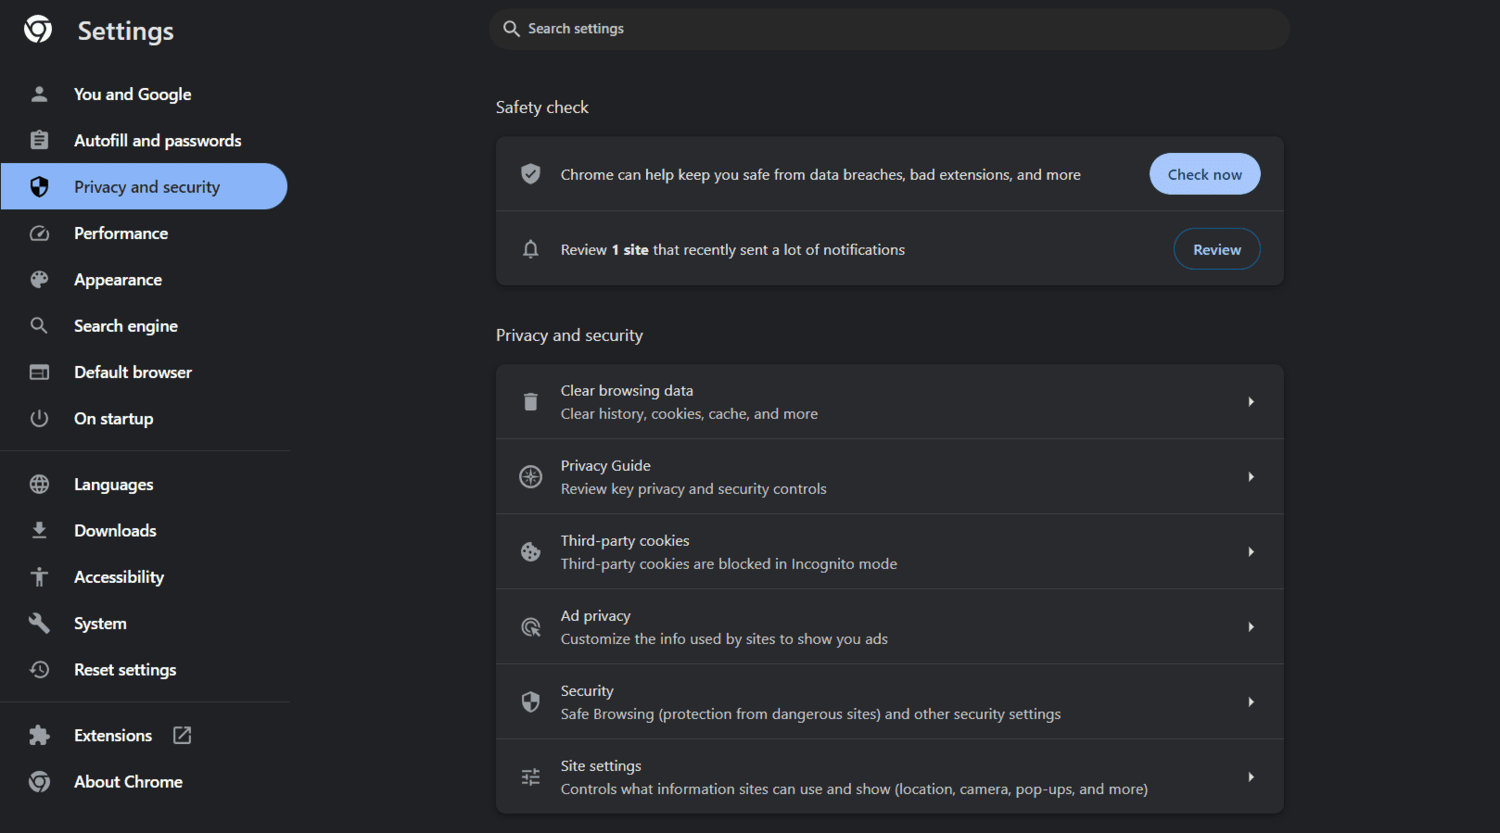Viewport: 1500px width, 833px height.
Task: Click the Privacy and security shield icon in sidebar
Action: coord(39,187)
